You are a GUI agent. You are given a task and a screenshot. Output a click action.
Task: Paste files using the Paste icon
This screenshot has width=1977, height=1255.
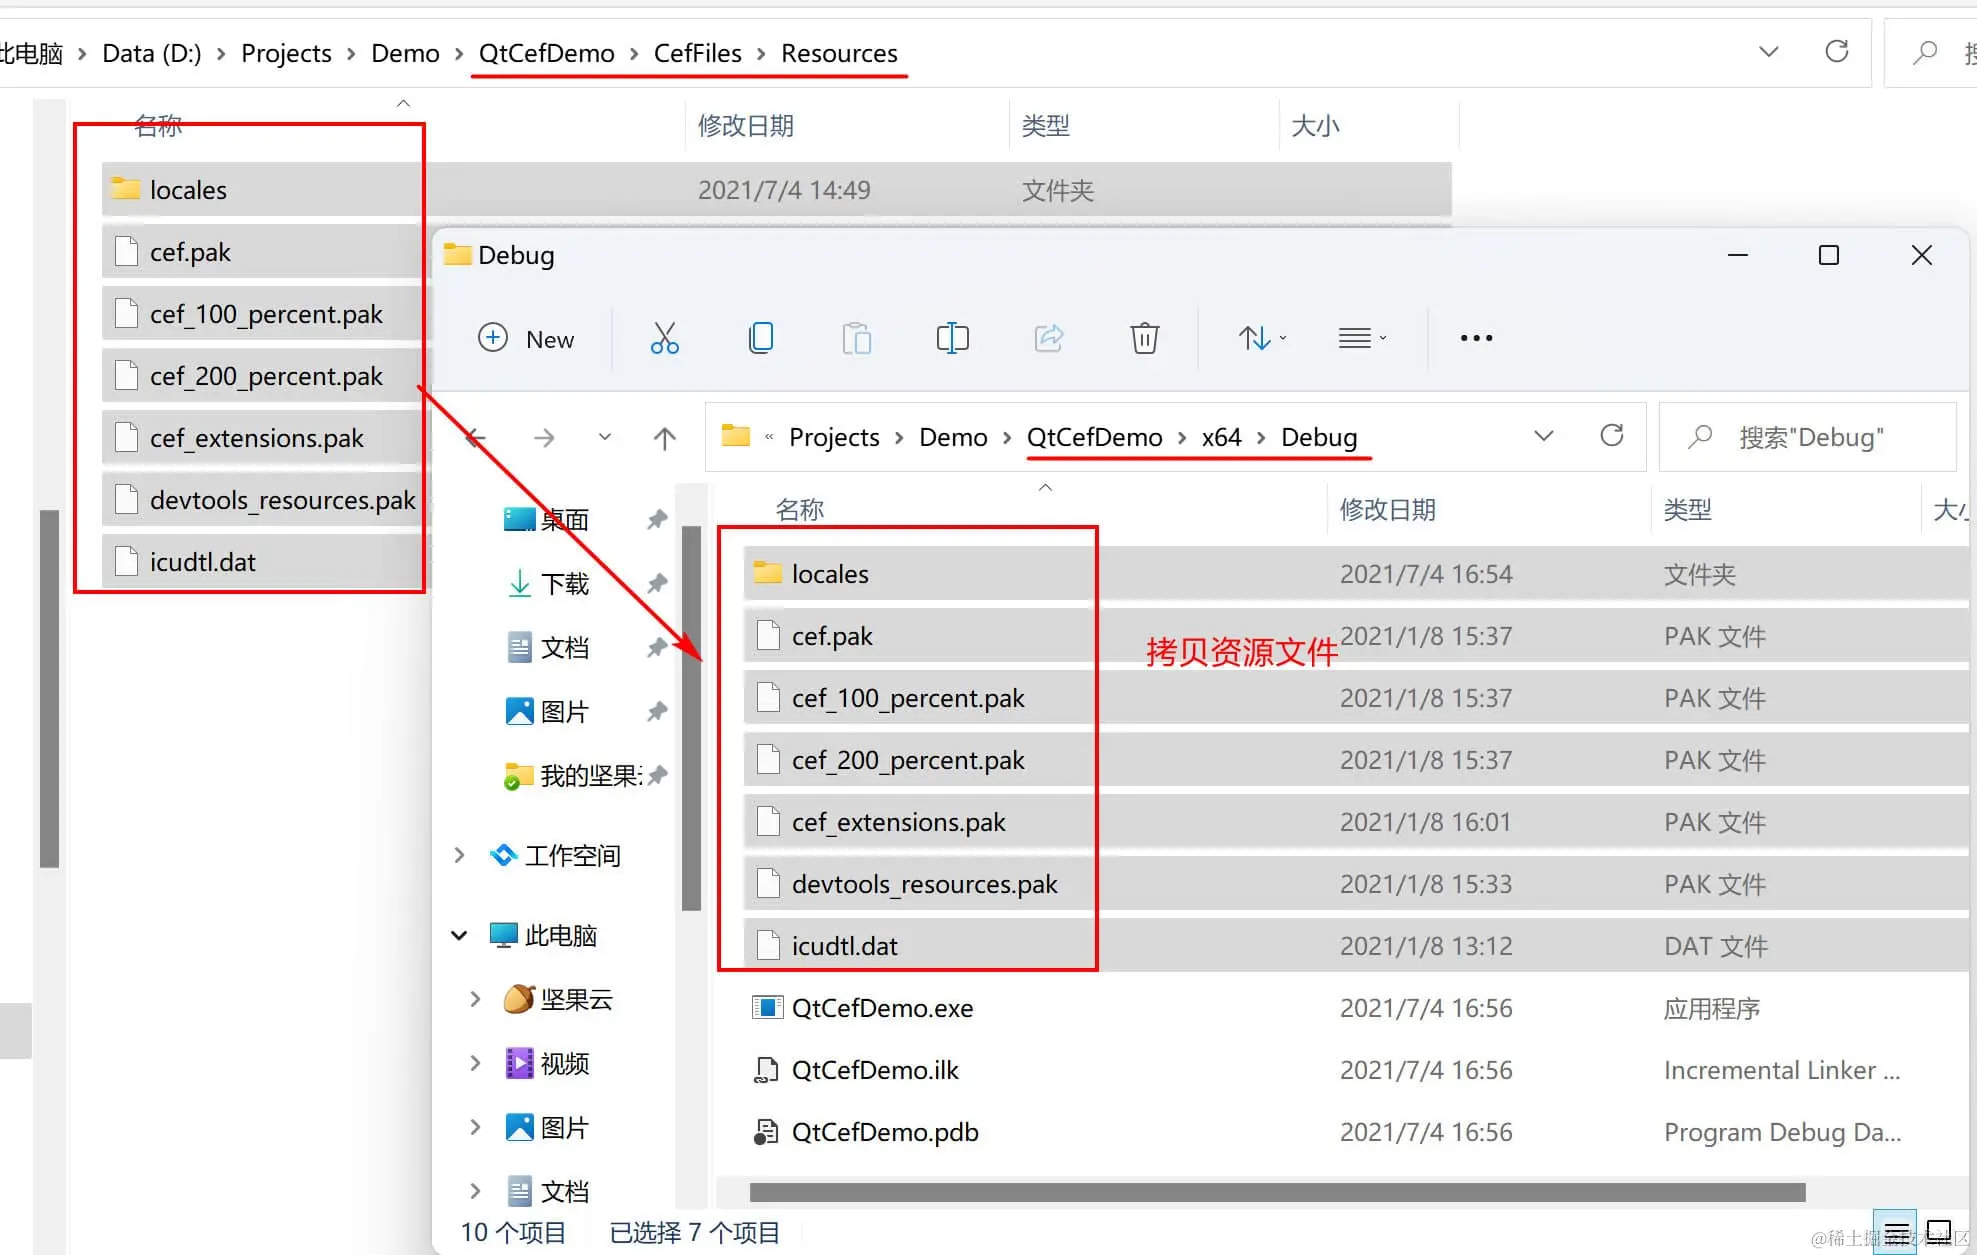(856, 338)
